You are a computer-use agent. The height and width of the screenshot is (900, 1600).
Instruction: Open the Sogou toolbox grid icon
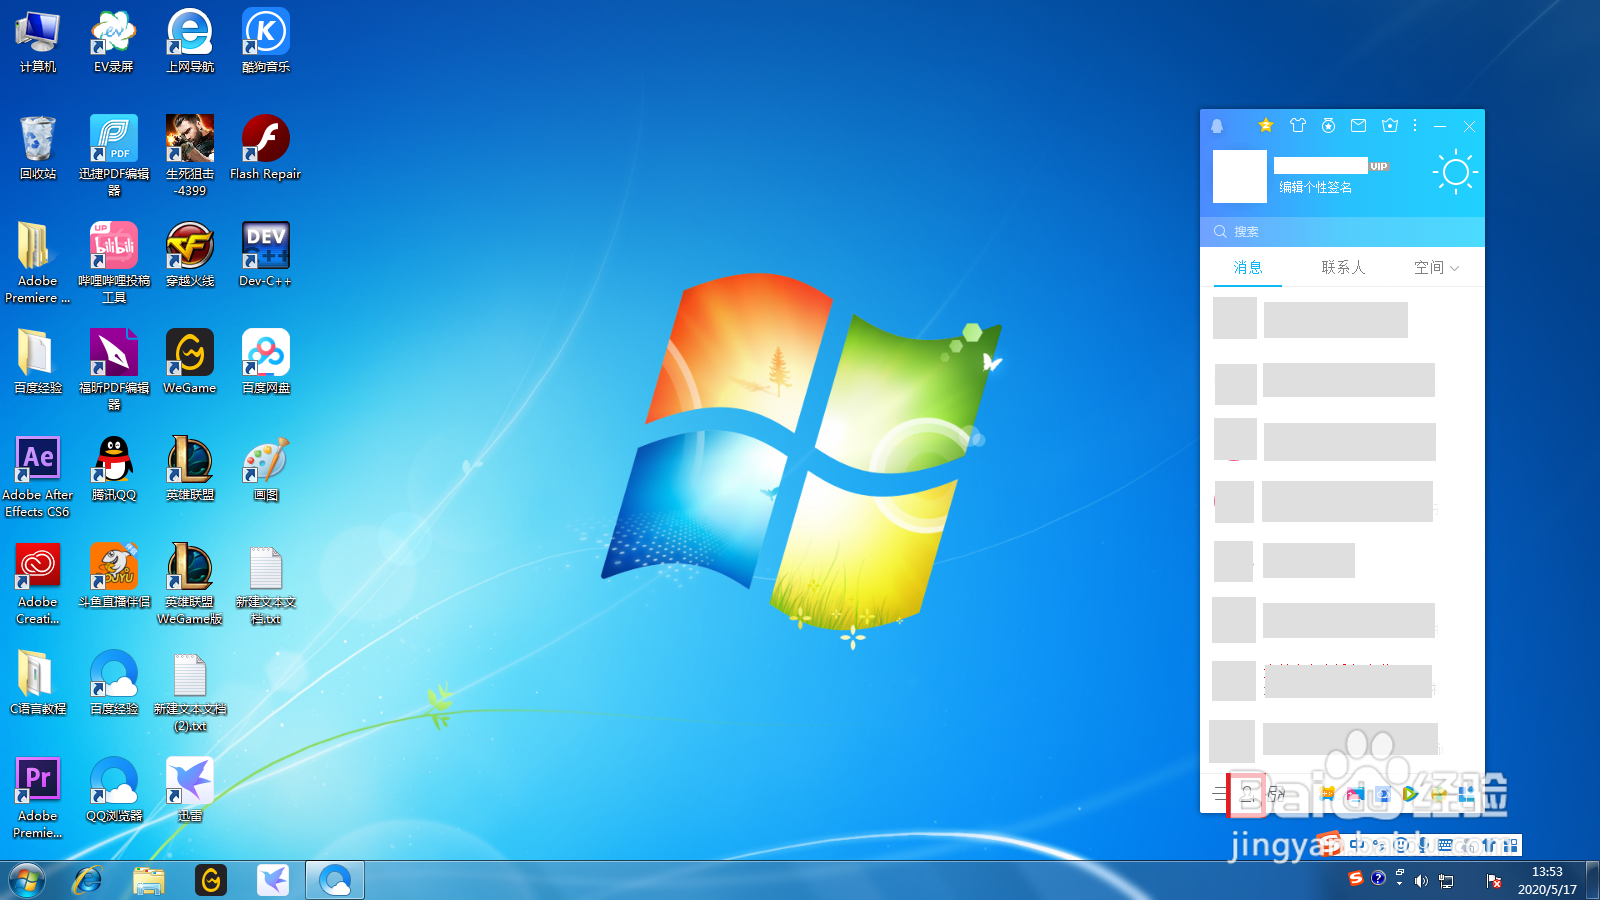[x=1510, y=845]
